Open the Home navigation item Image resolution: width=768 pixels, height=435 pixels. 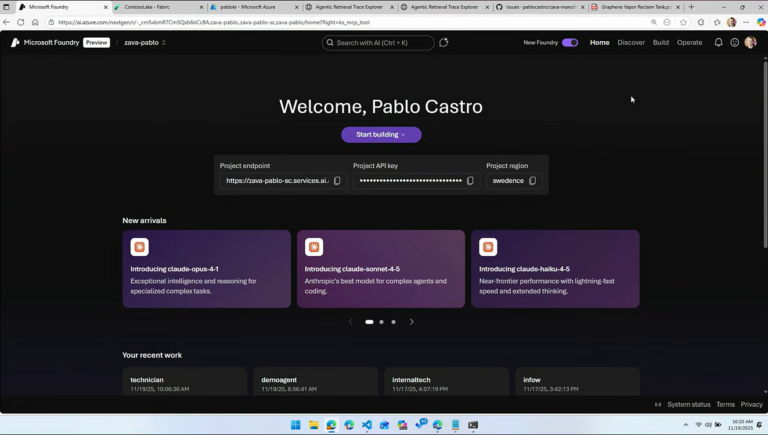coord(600,43)
